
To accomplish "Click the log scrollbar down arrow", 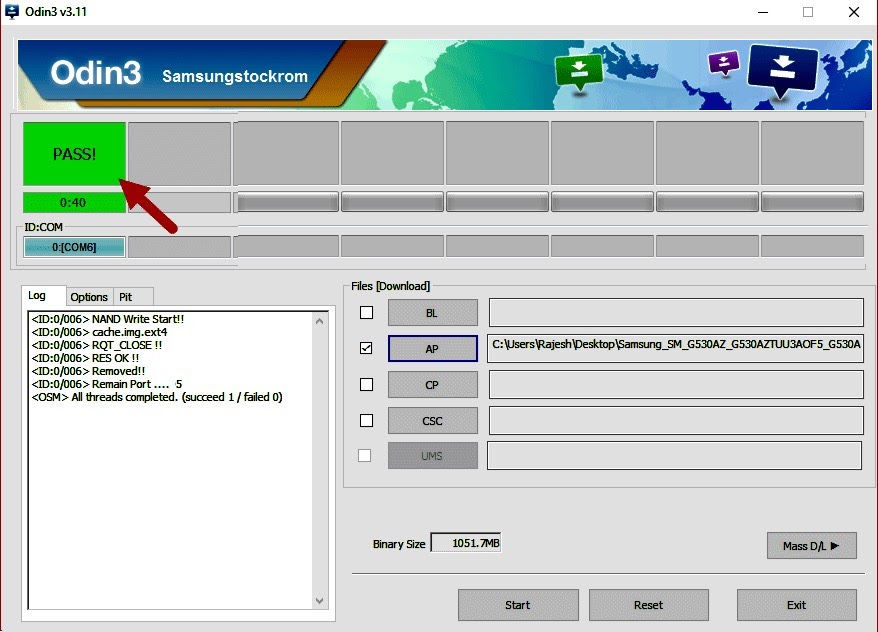I will (320, 601).
